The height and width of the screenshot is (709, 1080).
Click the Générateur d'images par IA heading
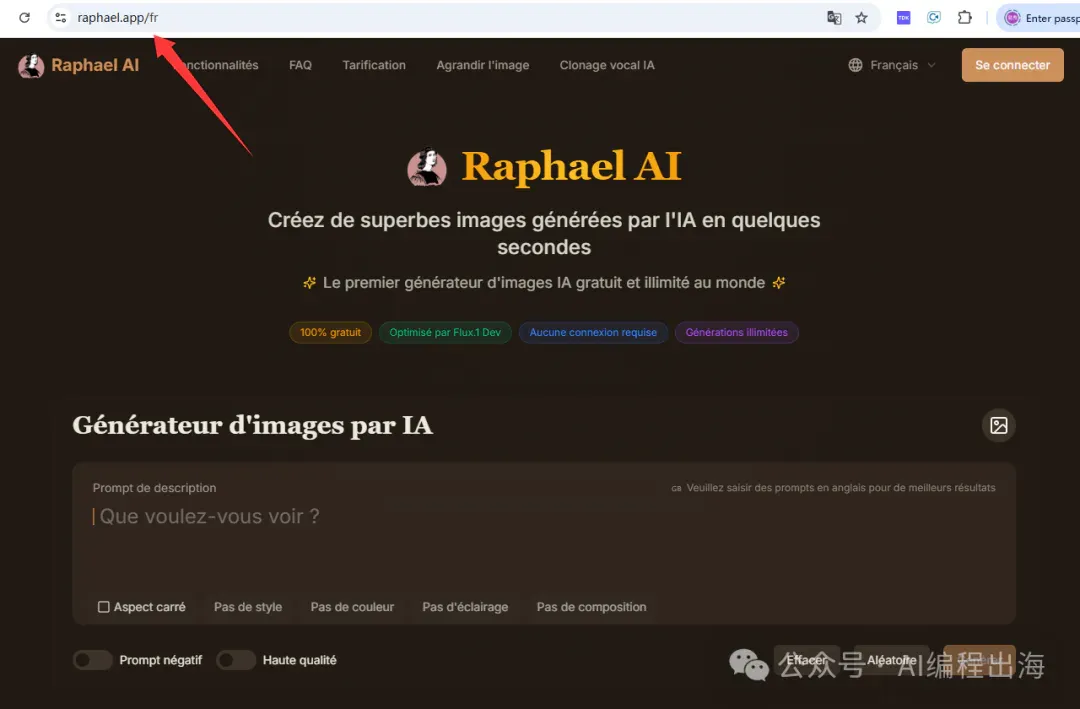[x=253, y=425]
